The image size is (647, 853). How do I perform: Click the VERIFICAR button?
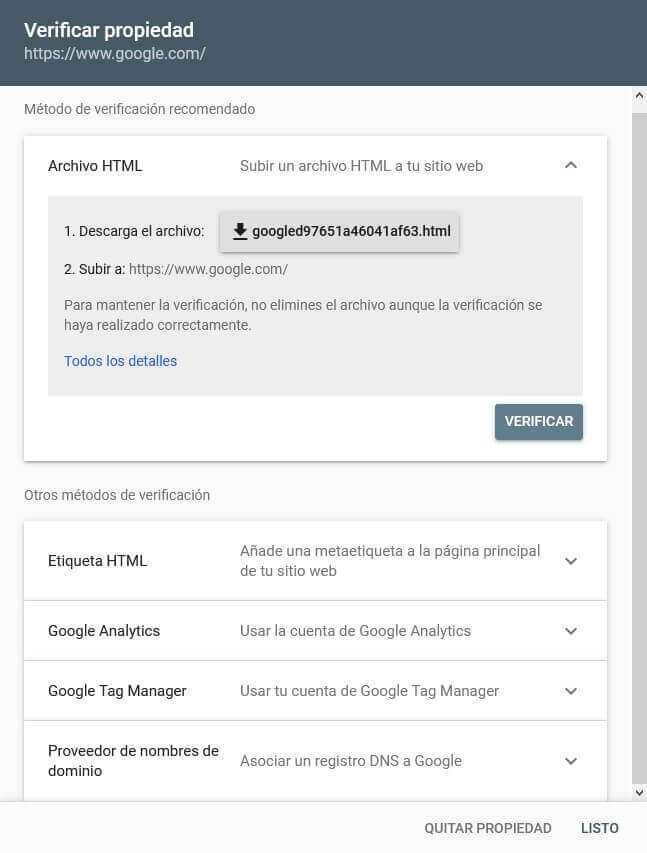coord(538,422)
